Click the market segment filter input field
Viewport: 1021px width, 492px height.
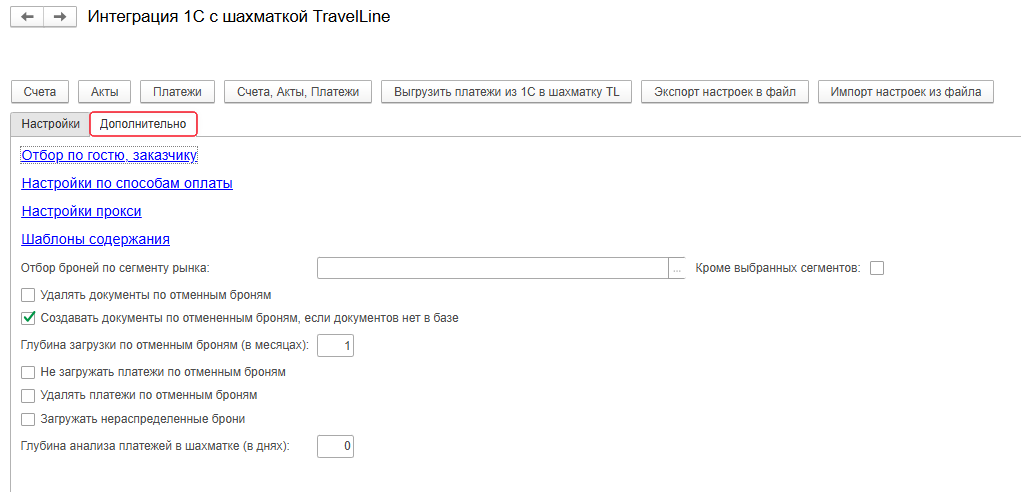492,268
